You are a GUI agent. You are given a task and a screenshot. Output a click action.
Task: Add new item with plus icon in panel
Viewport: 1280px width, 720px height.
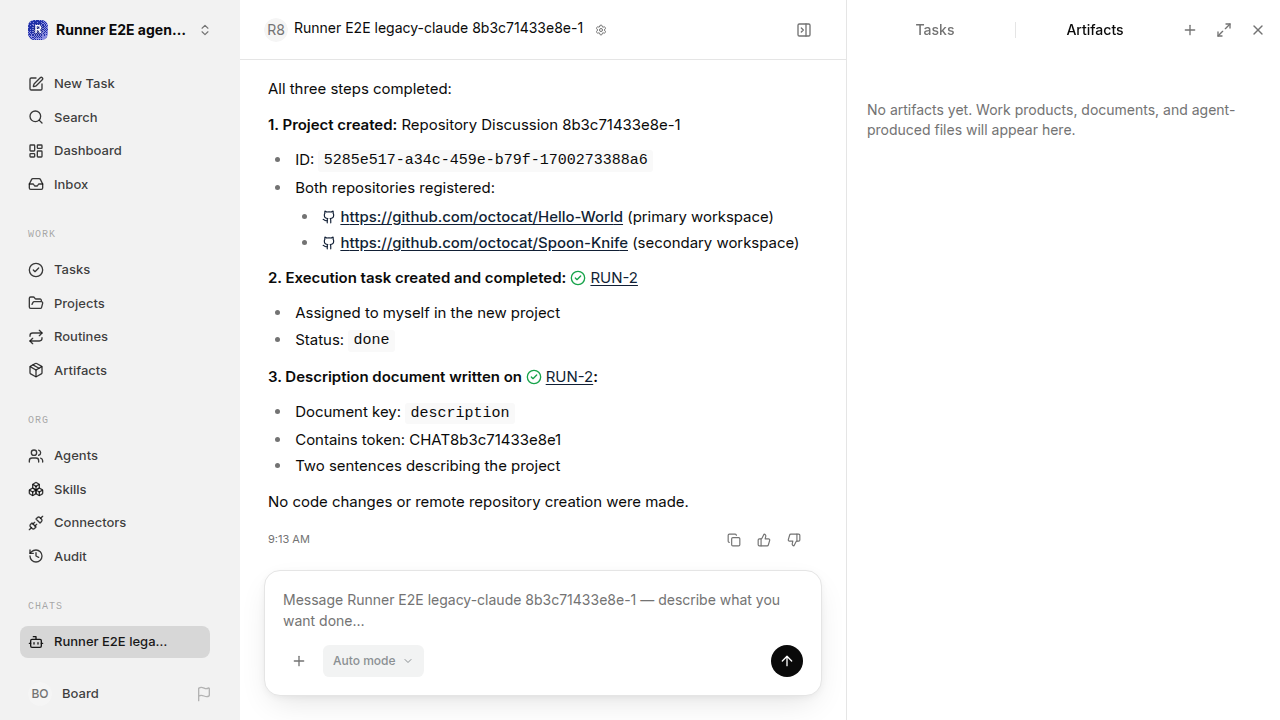(x=1190, y=30)
